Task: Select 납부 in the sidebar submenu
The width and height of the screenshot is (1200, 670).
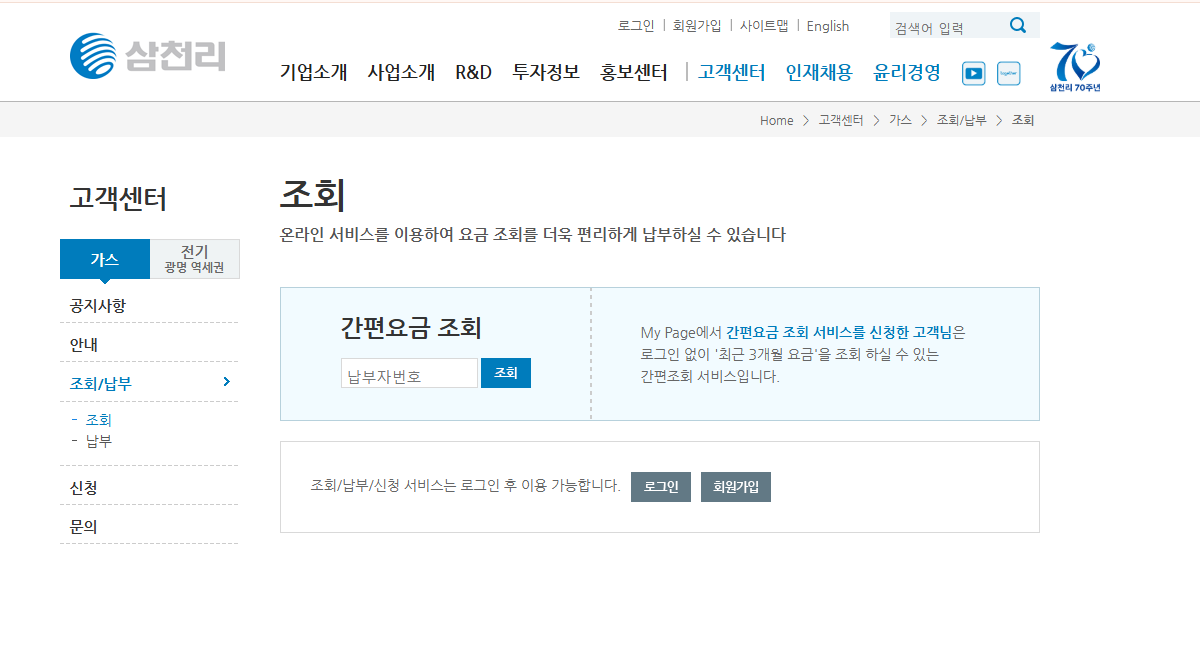Action: coord(100,441)
